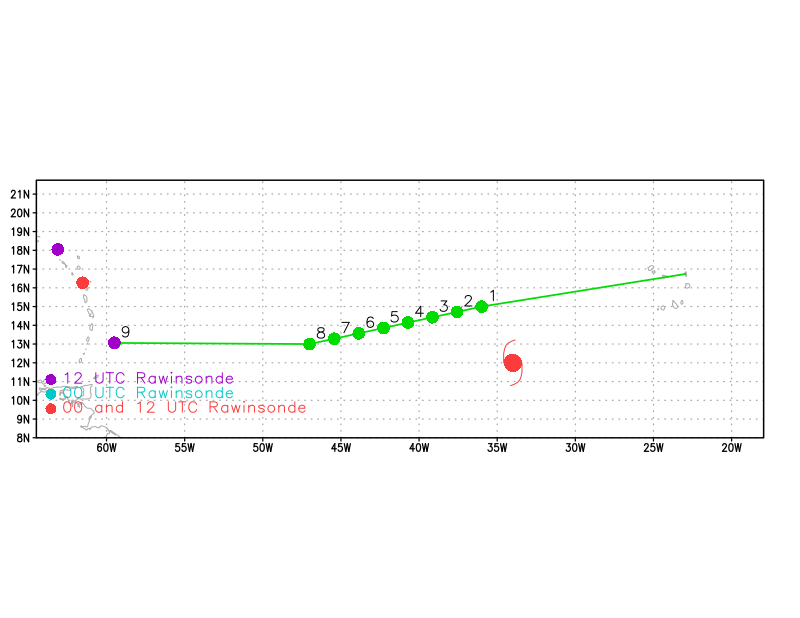Click the 35W longitude axis label

click(x=497, y=448)
